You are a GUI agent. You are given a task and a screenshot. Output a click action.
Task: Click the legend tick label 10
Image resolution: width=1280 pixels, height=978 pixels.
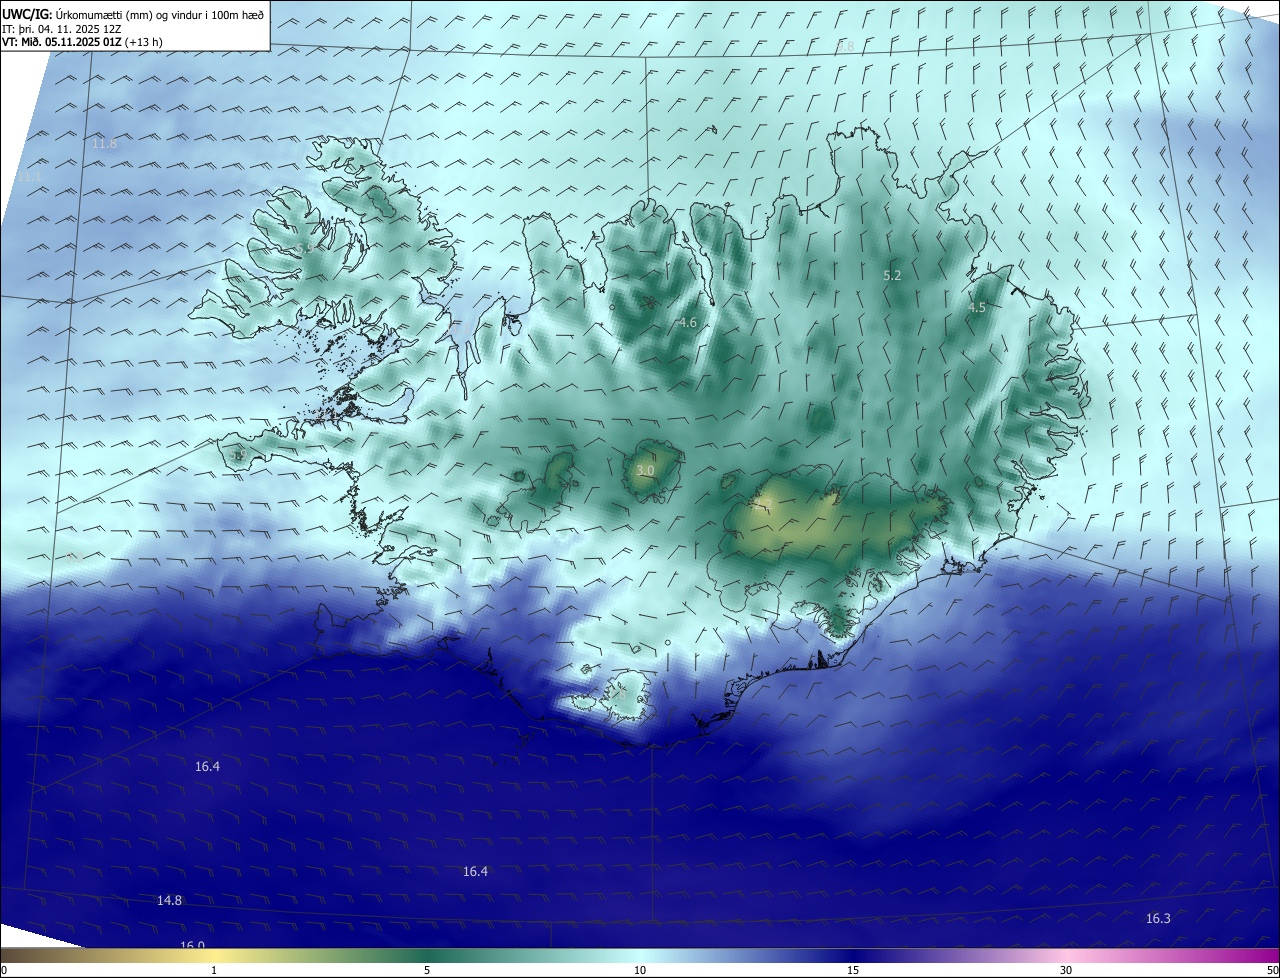coord(640,970)
